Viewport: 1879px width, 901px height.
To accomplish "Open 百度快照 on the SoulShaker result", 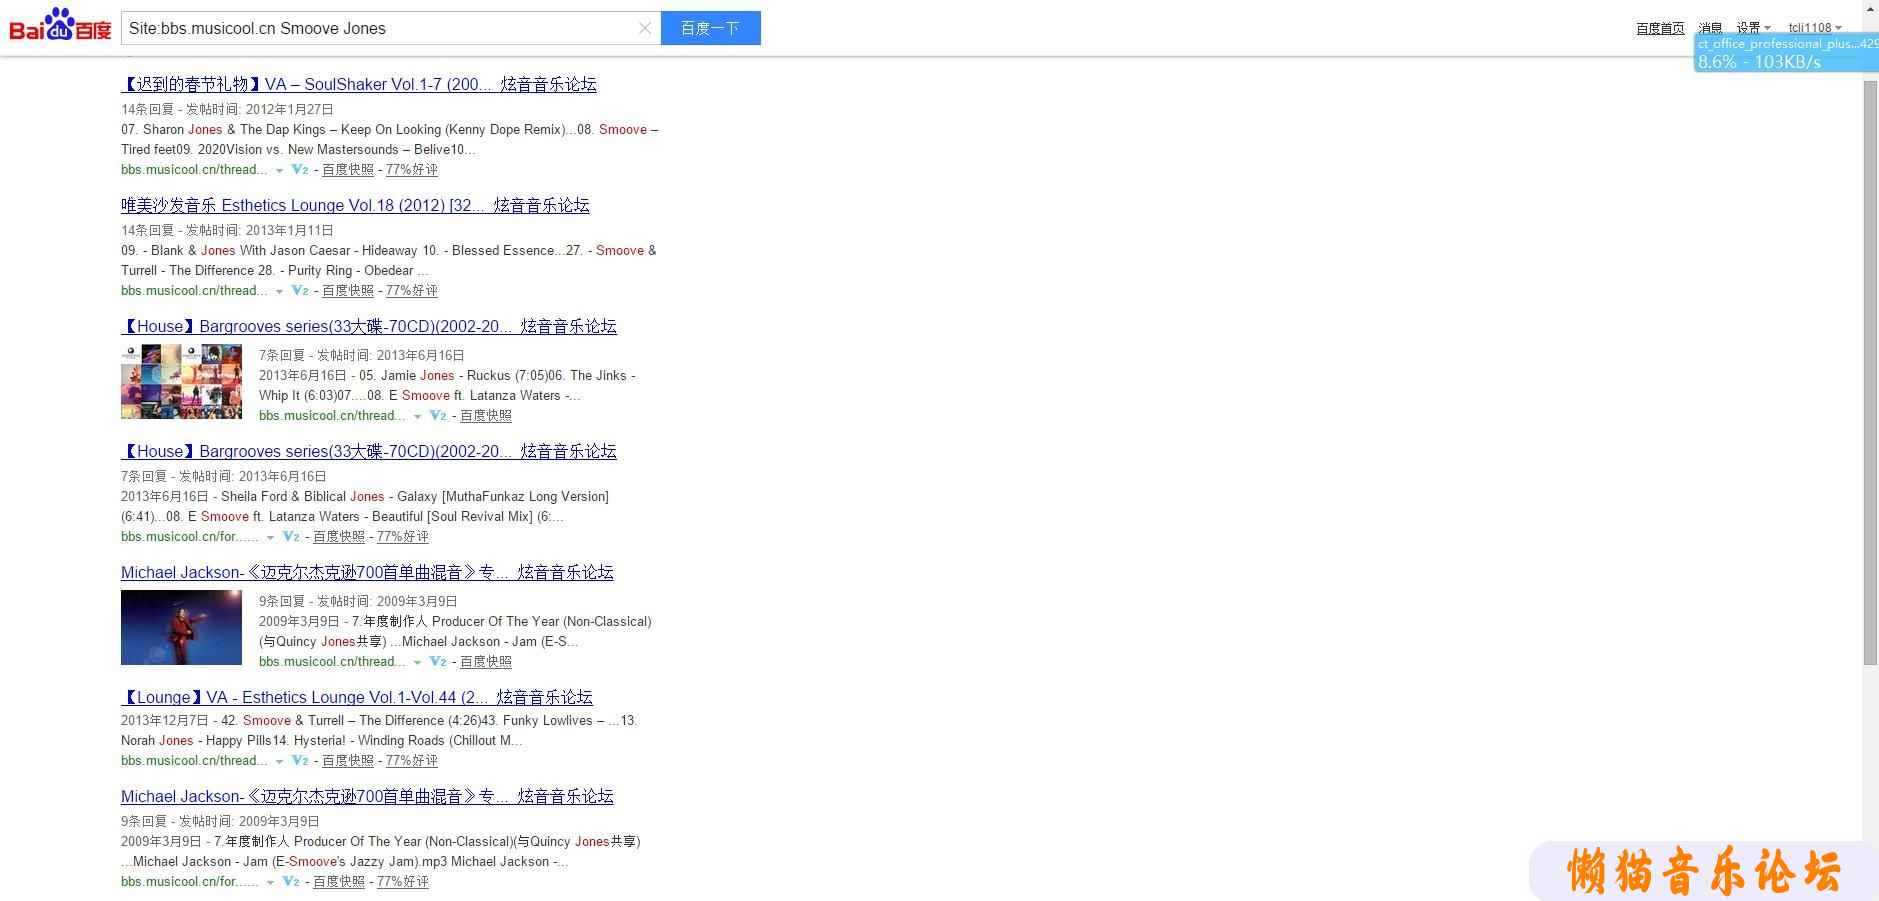I will click(348, 170).
